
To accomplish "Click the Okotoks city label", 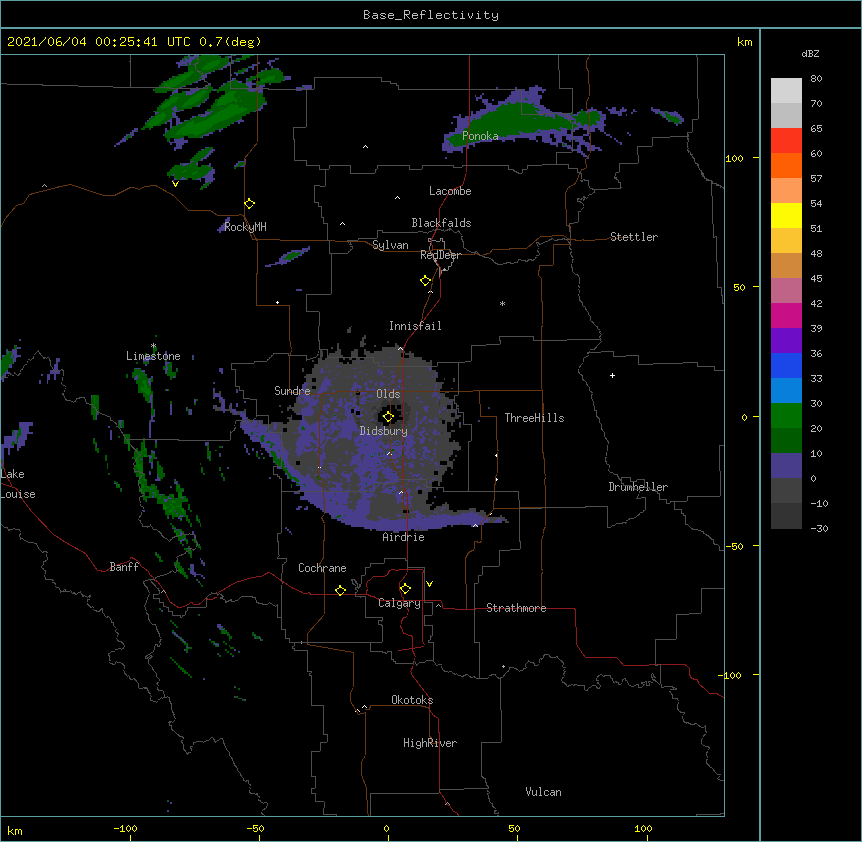I will (x=412, y=700).
